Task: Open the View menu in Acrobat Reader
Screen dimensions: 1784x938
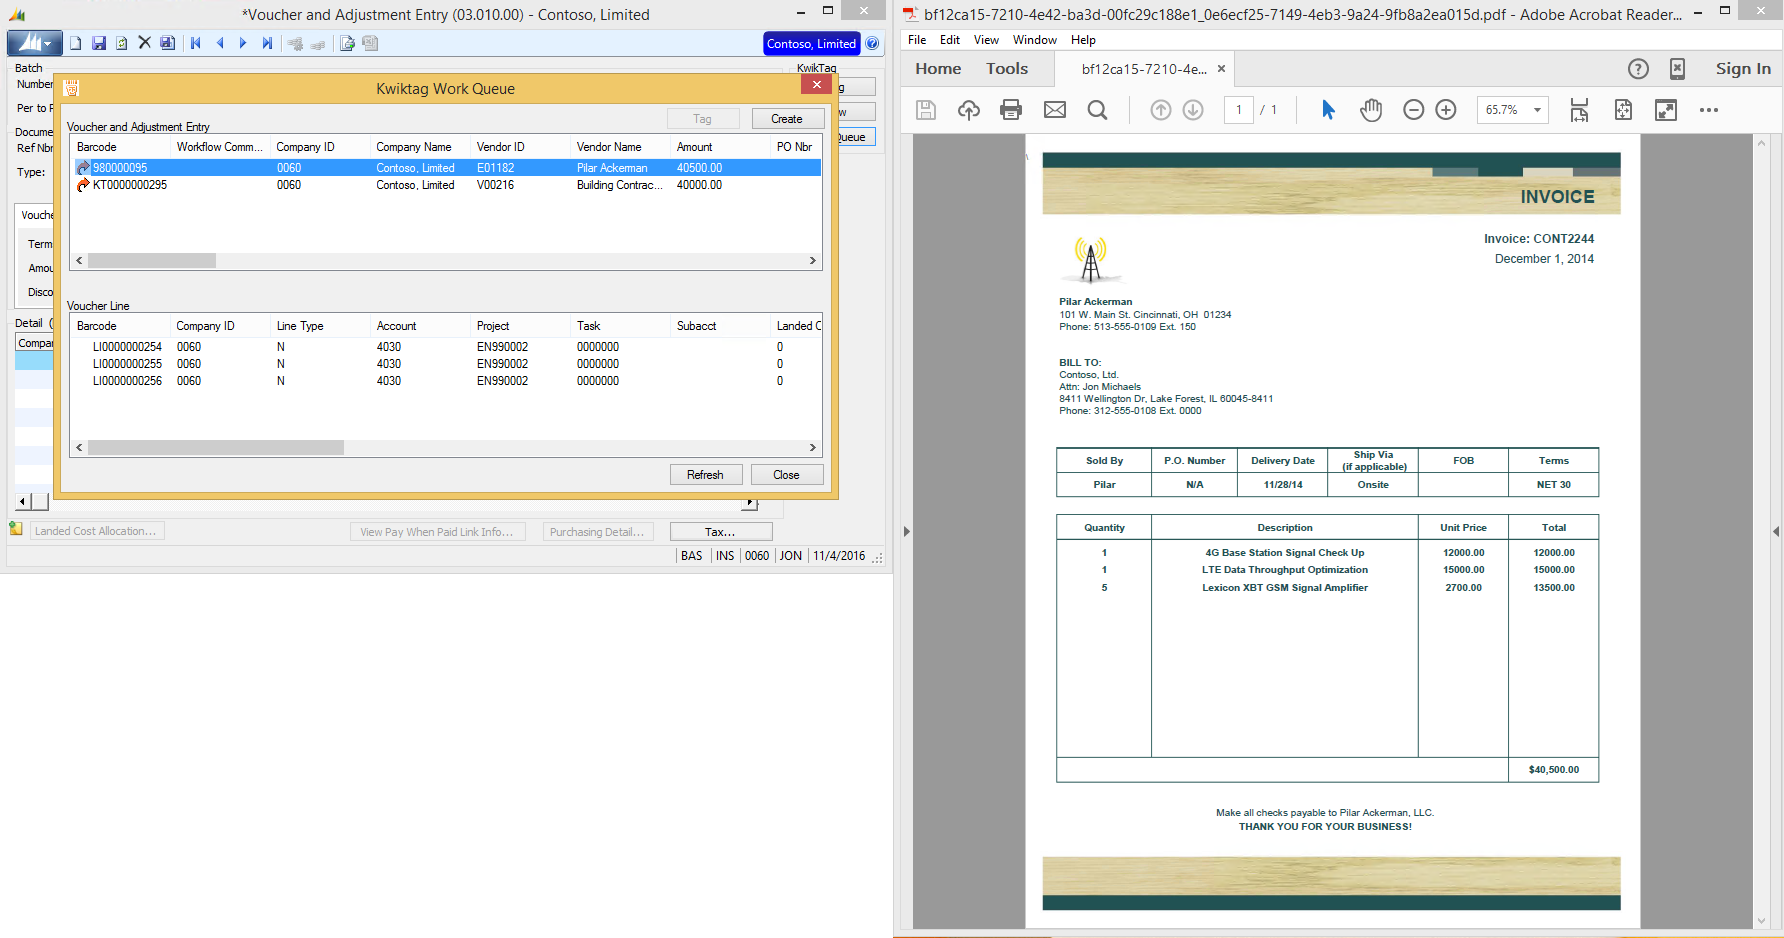Action: pos(986,40)
